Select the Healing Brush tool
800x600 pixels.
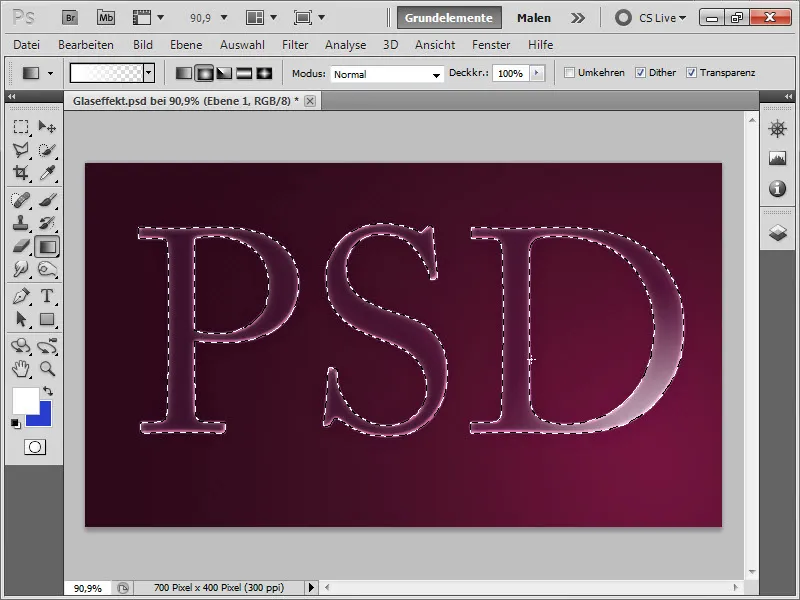(x=21, y=200)
